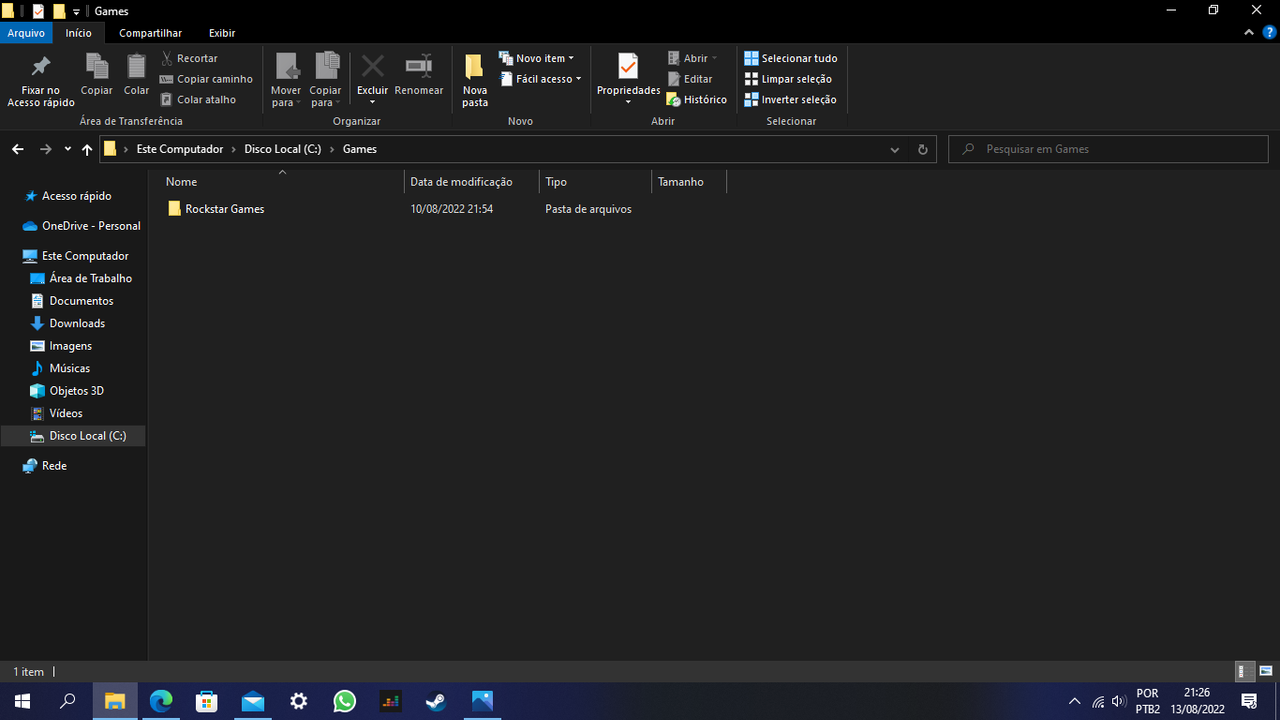Switch to large icons view toggle
This screenshot has height=720, width=1280.
pyautogui.click(x=1266, y=671)
